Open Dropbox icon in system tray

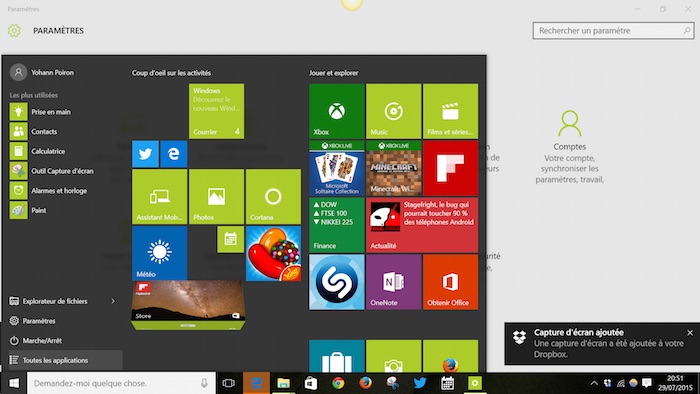click(x=608, y=383)
